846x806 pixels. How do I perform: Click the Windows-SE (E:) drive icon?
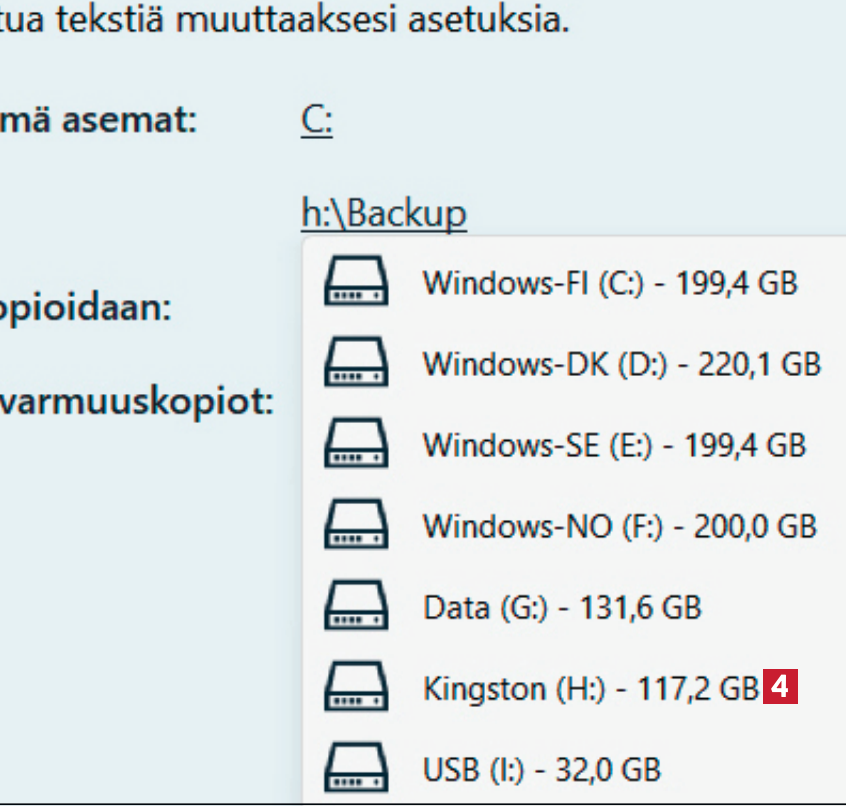point(354,445)
